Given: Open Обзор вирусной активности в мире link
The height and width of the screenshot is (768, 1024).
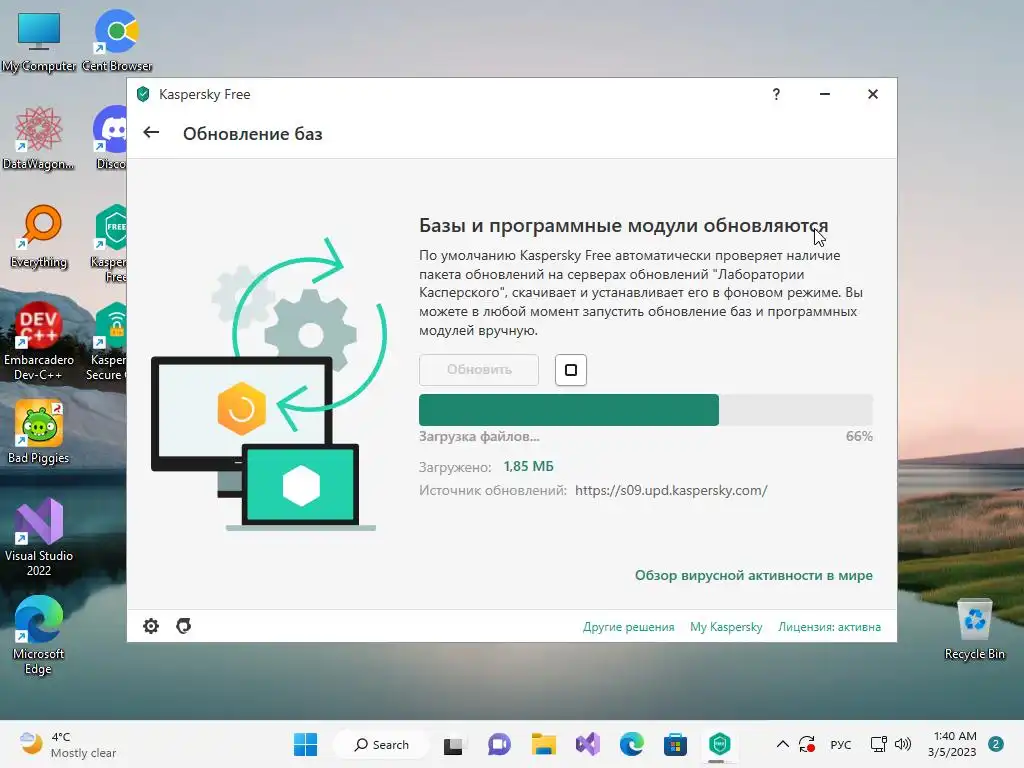Looking at the screenshot, I should pos(754,575).
